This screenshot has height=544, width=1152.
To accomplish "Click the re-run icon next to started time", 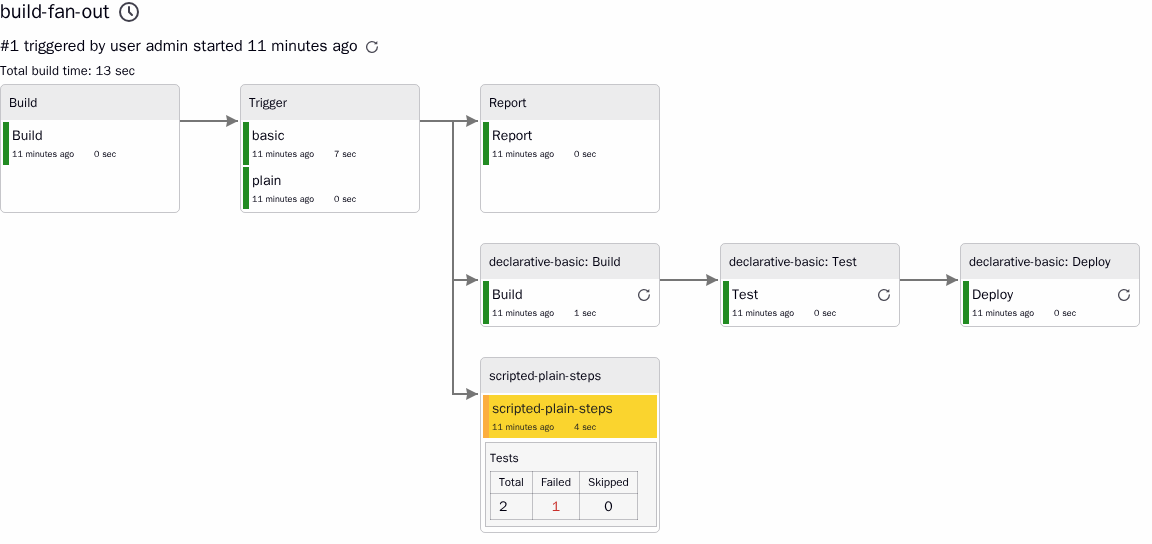I will 372,47.
